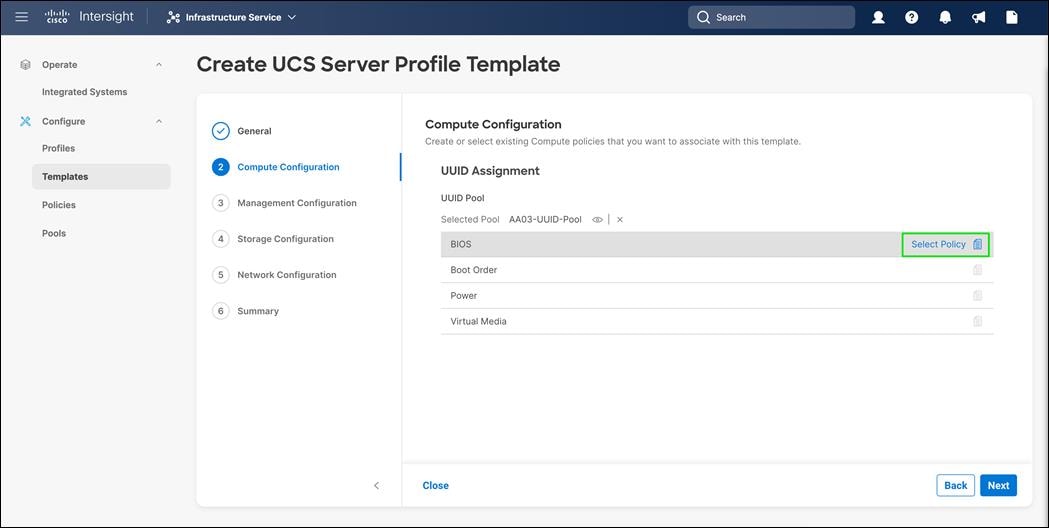Open the notifications bell
This screenshot has width=1049, height=528.
point(945,17)
